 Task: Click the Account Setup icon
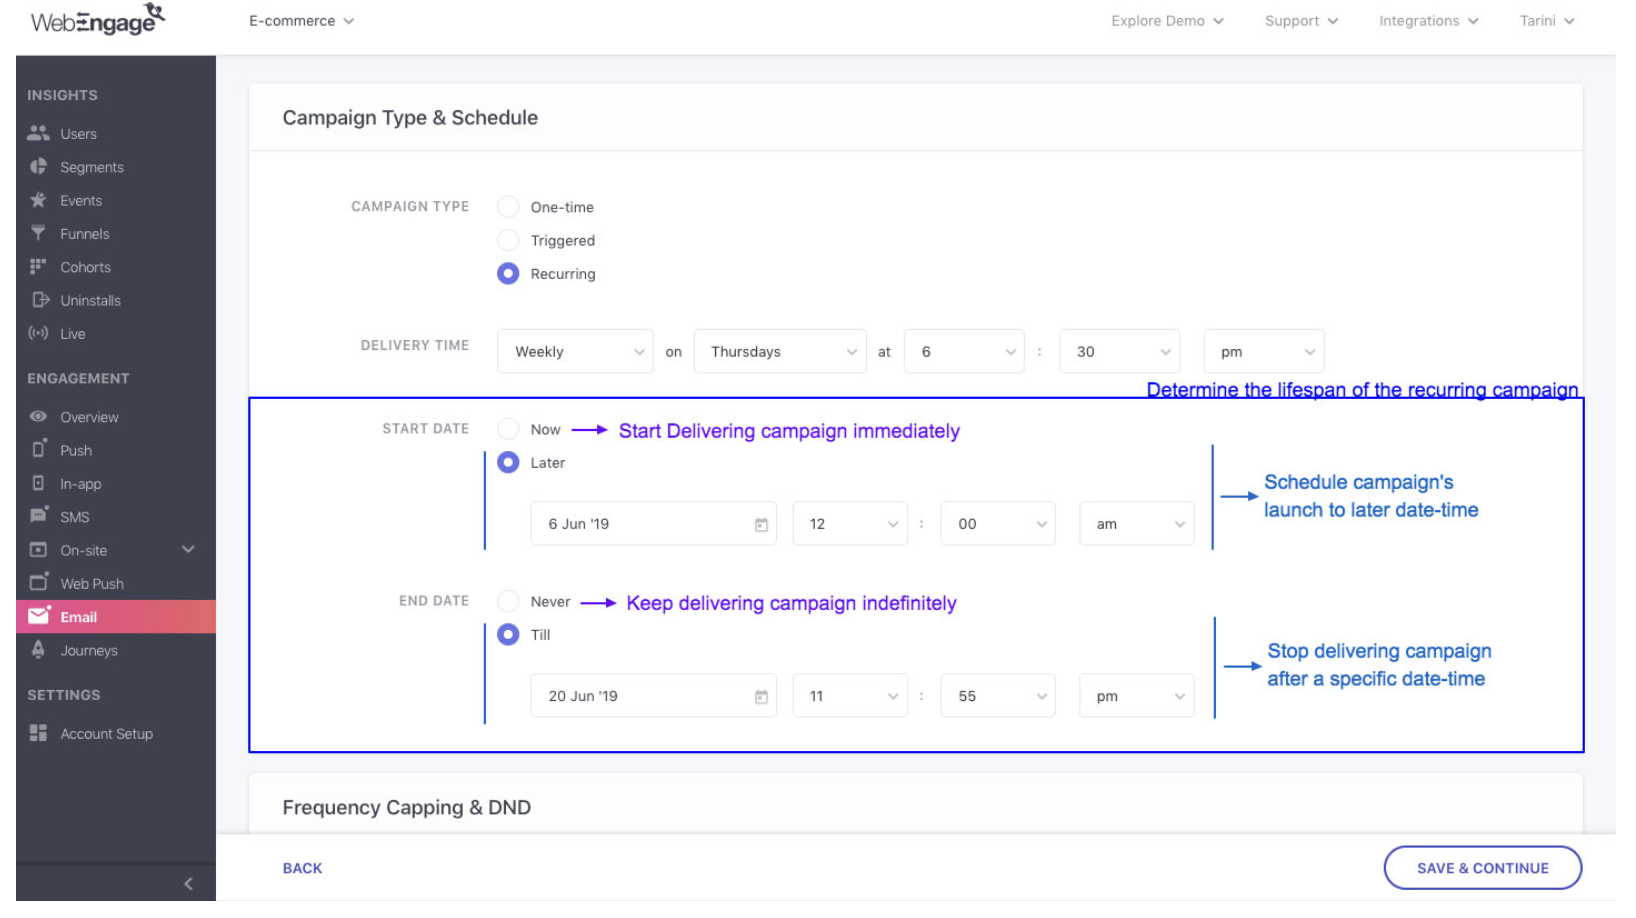pos(38,733)
